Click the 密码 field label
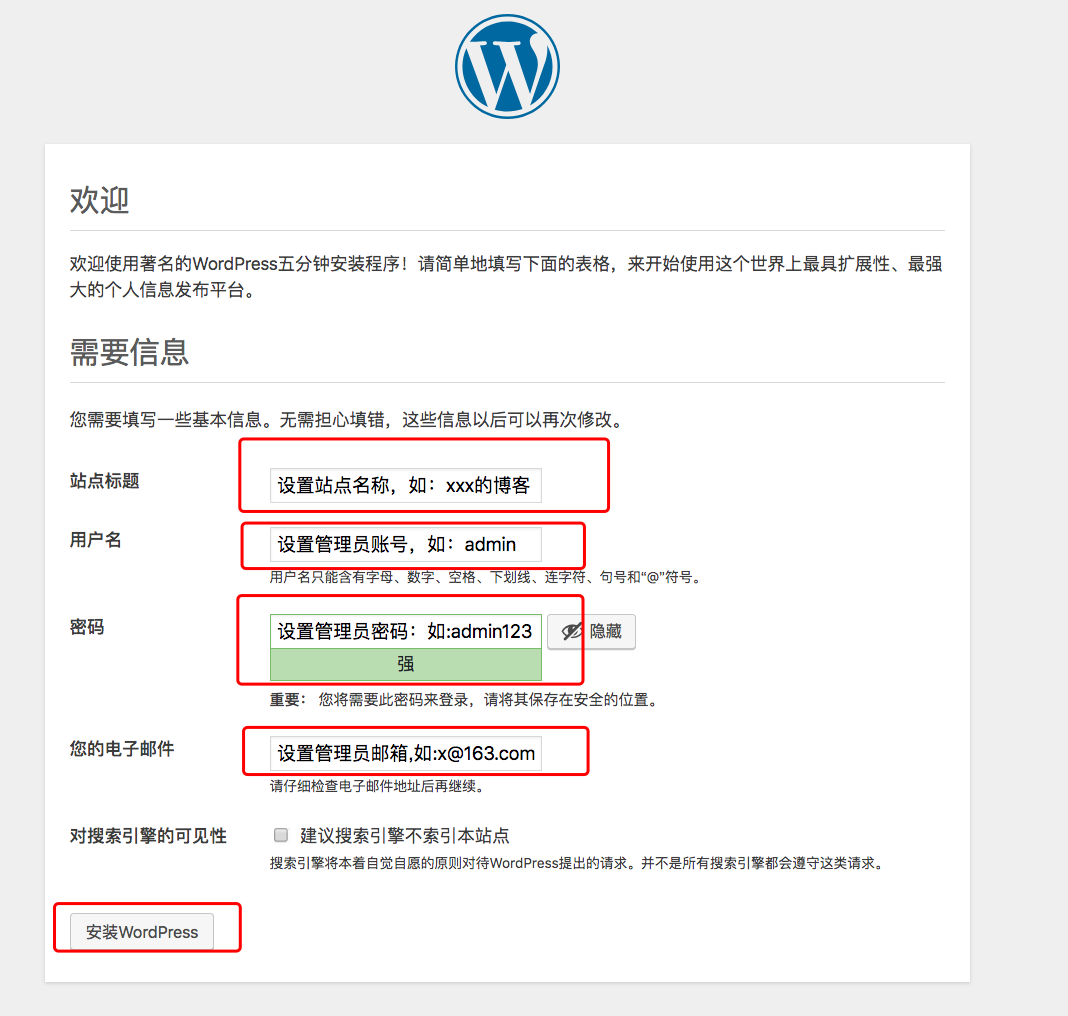The width and height of the screenshot is (1068, 1016). coord(87,627)
